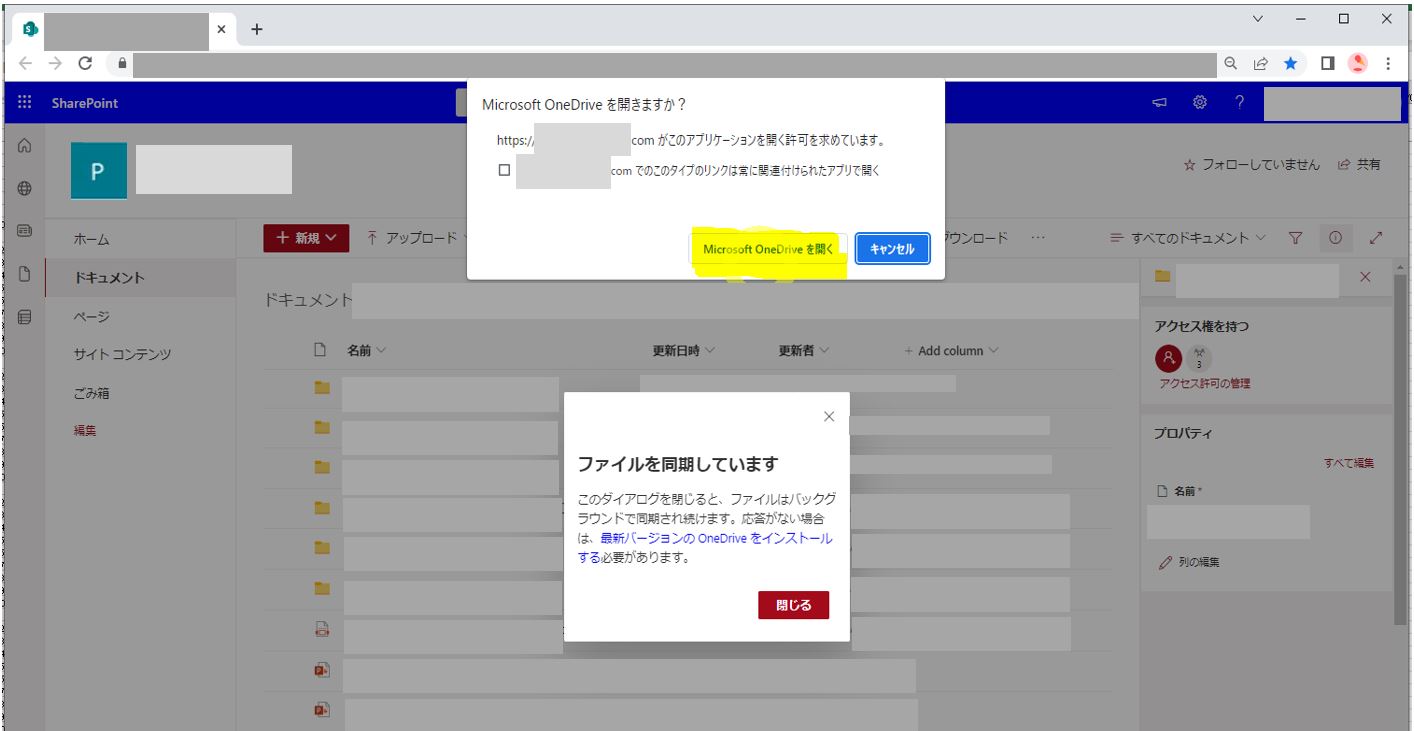Click 共有 share site button
Viewport: 1414px width, 731px height.
[1359, 164]
